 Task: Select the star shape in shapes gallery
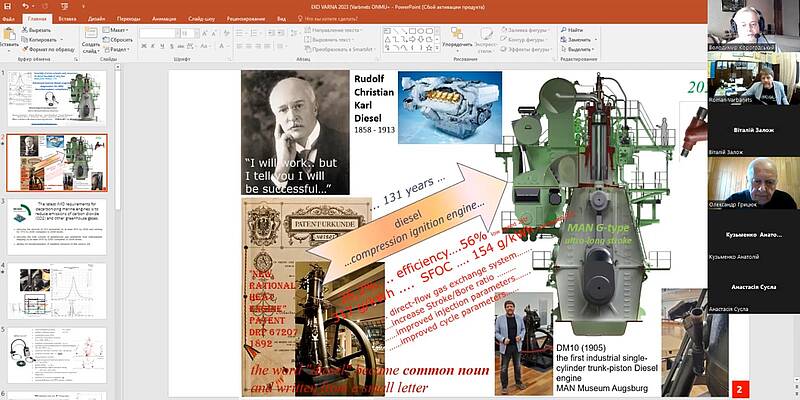pyautogui.click(x=429, y=48)
